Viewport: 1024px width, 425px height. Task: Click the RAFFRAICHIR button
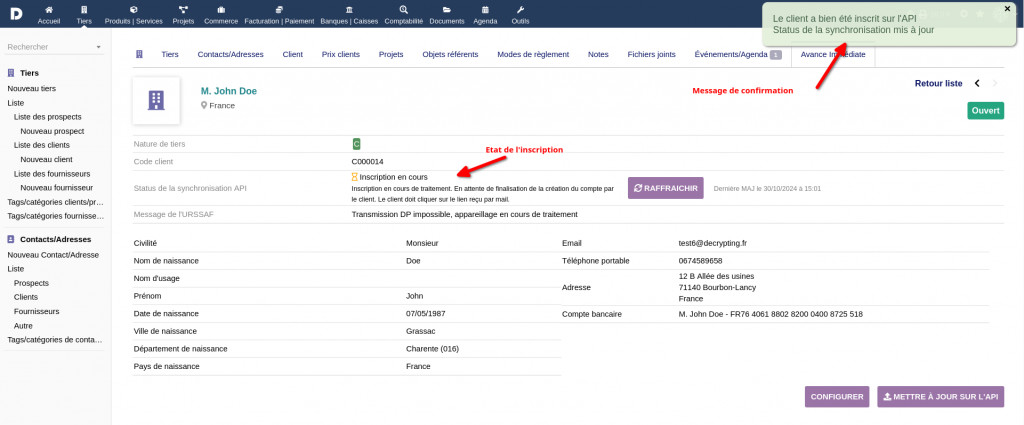pos(665,188)
